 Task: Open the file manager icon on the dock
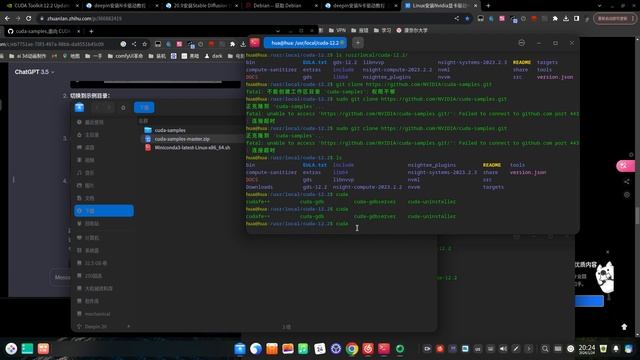pyautogui.click(x=240, y=349)
